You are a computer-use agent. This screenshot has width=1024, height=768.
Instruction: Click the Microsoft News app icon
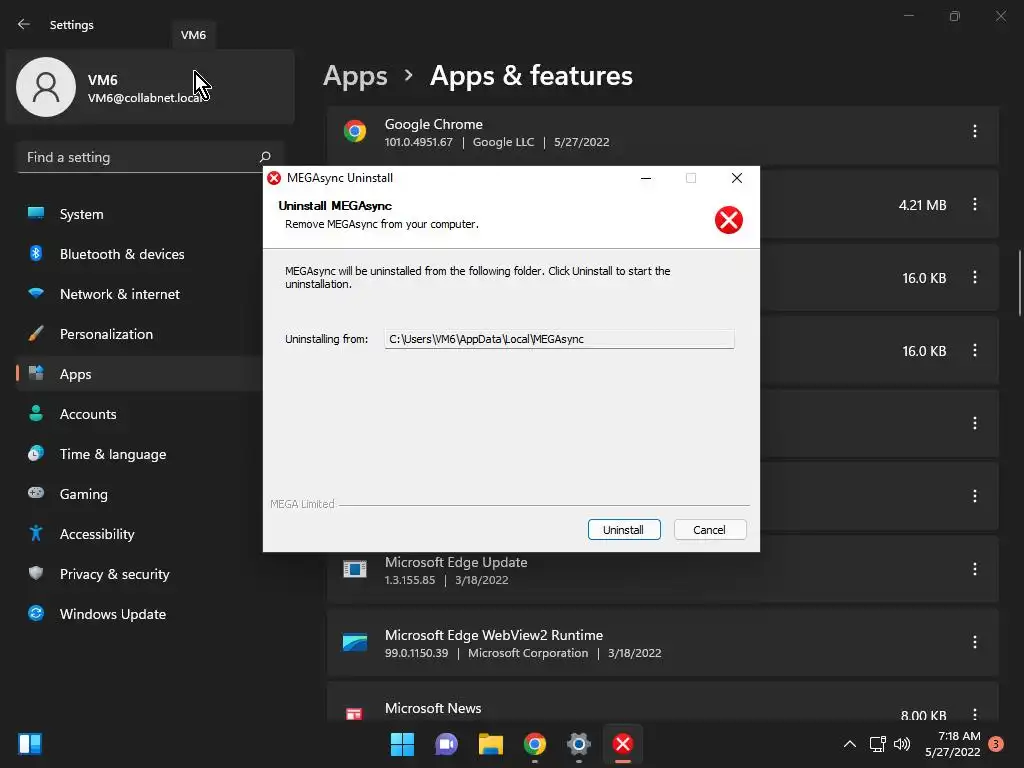(x=354, y=714)
